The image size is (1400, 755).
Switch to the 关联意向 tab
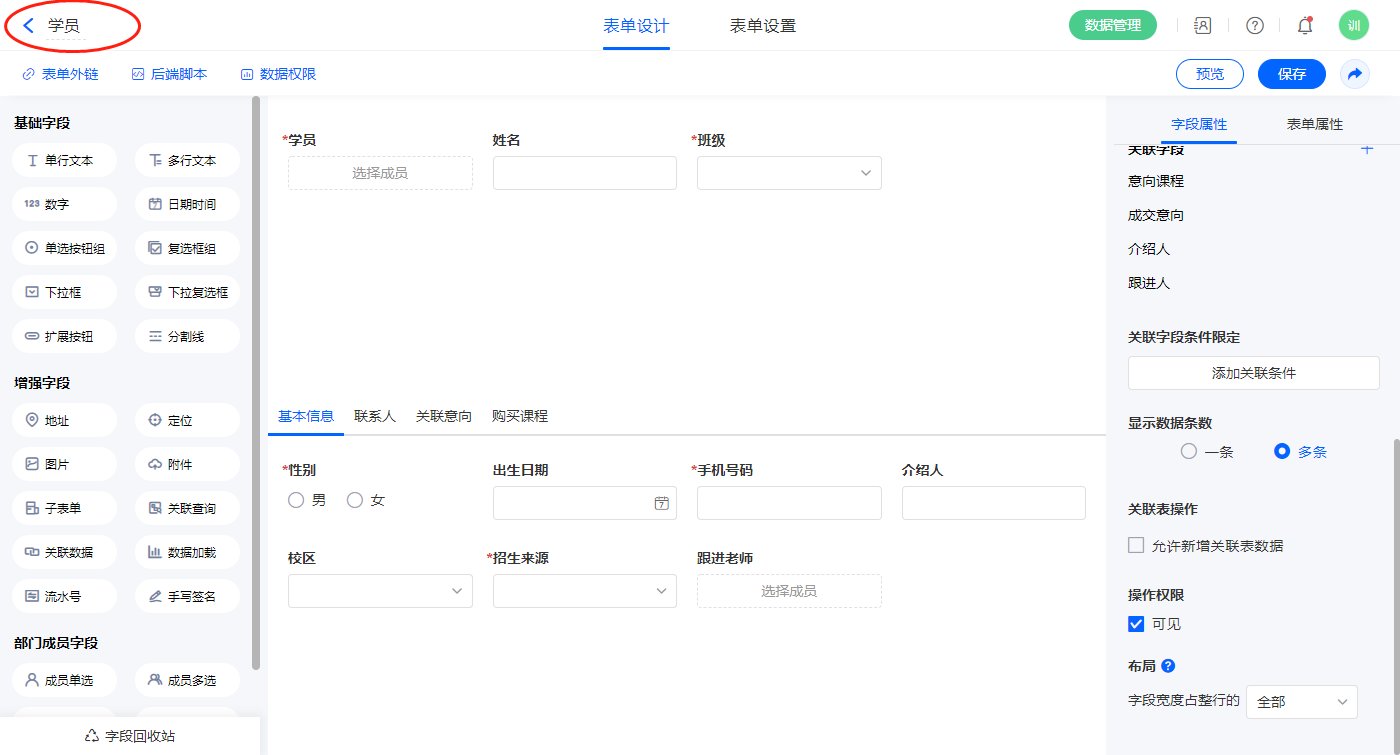click(444, 416)
